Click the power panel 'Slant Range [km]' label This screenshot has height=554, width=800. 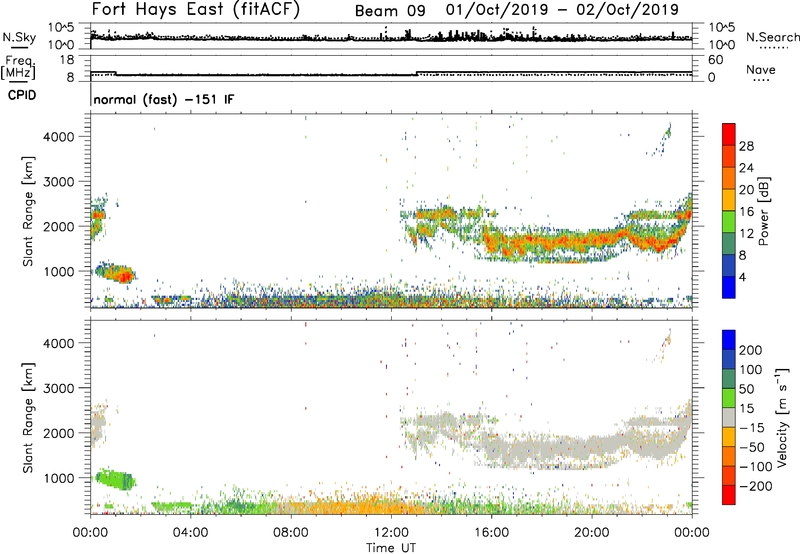tap(28, 211)
